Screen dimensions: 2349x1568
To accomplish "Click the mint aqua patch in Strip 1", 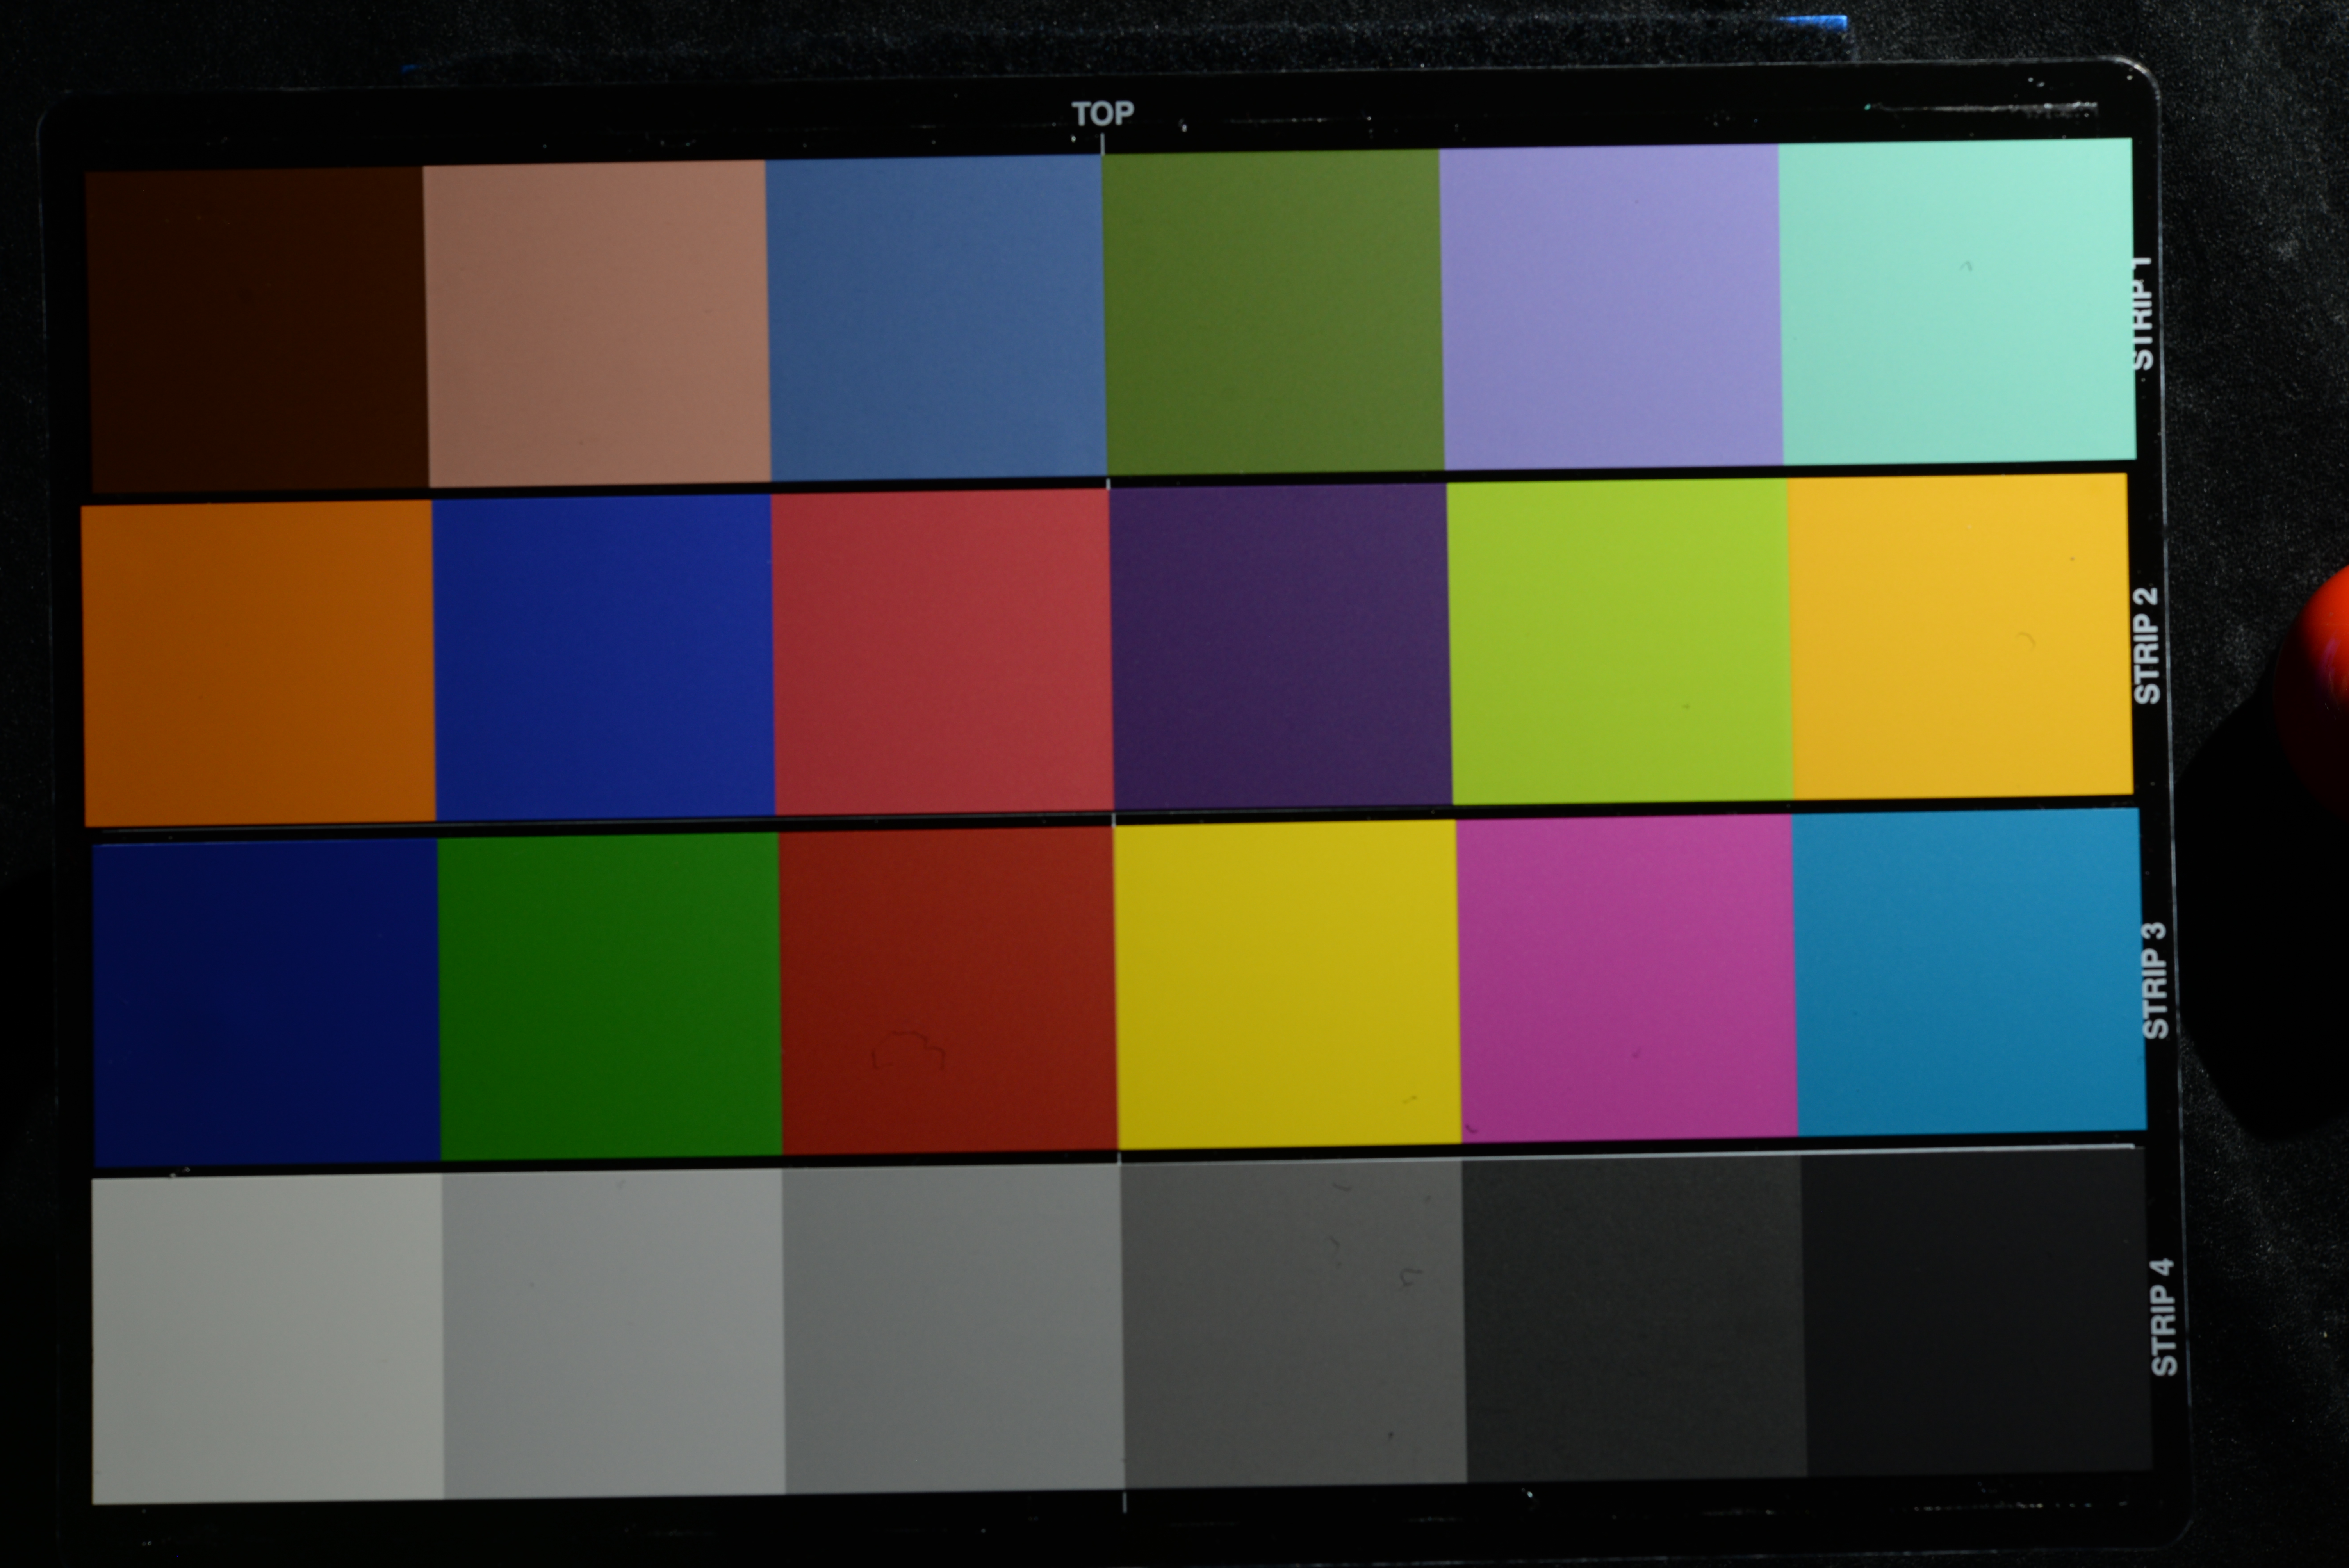I will coord(1957,301).
